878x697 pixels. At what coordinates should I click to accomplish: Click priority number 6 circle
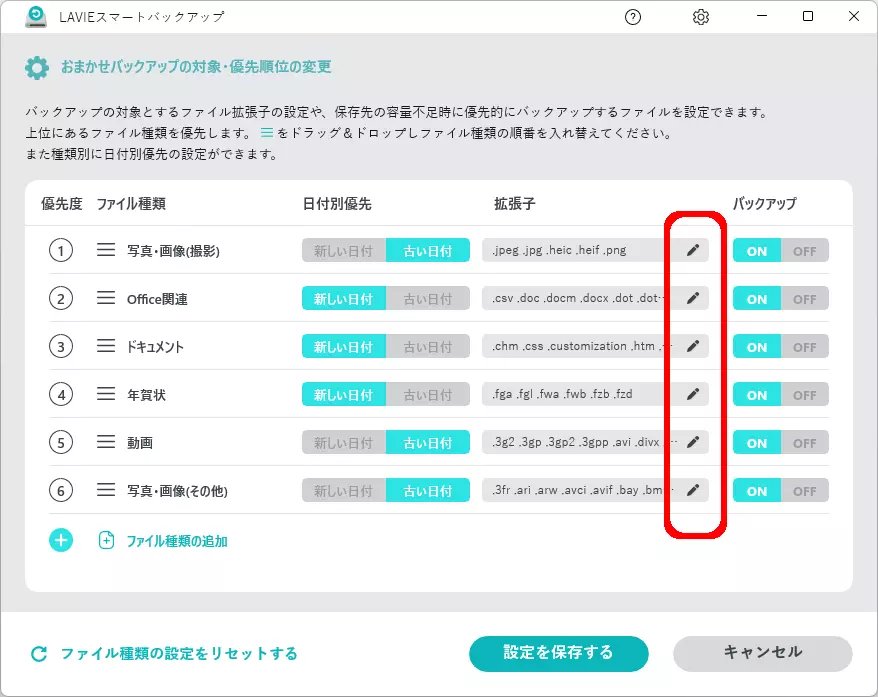click(x=61, y=491)
